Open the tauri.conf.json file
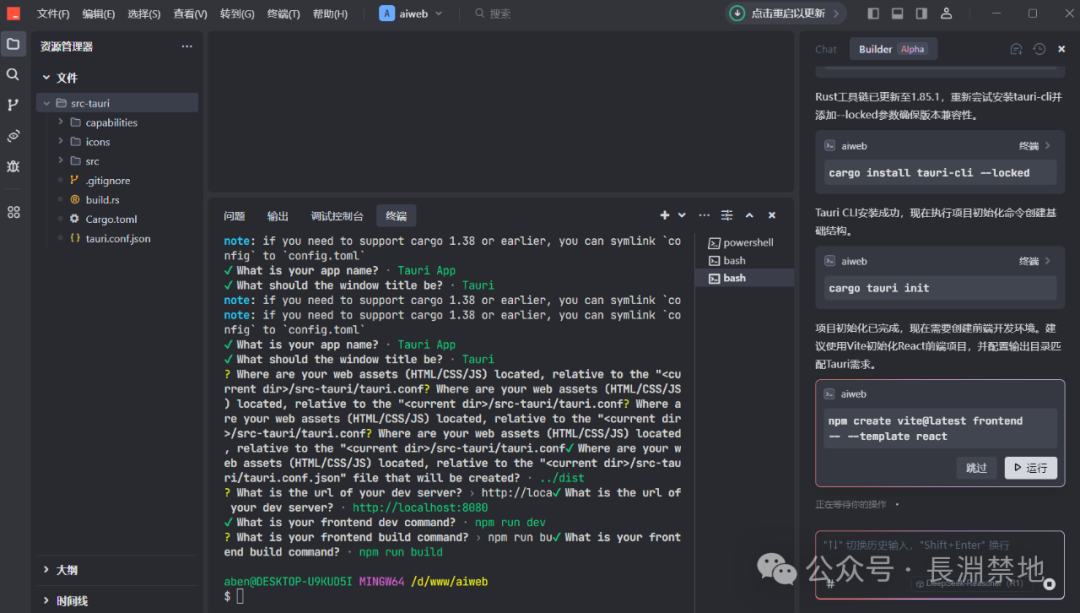This screenshot has width=1080, height=613. click(117, 238)
